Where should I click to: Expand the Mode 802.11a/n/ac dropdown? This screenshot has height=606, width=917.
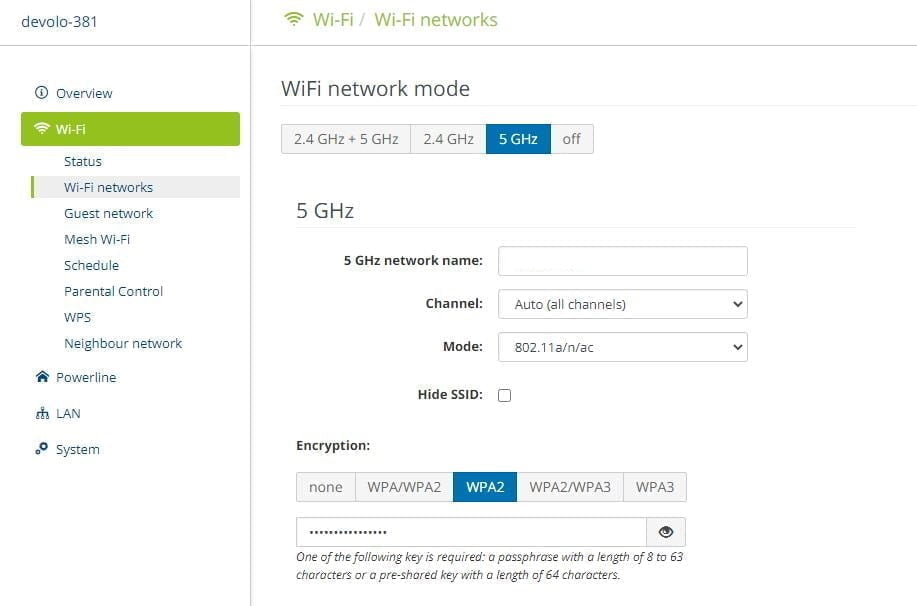point(622,347)
